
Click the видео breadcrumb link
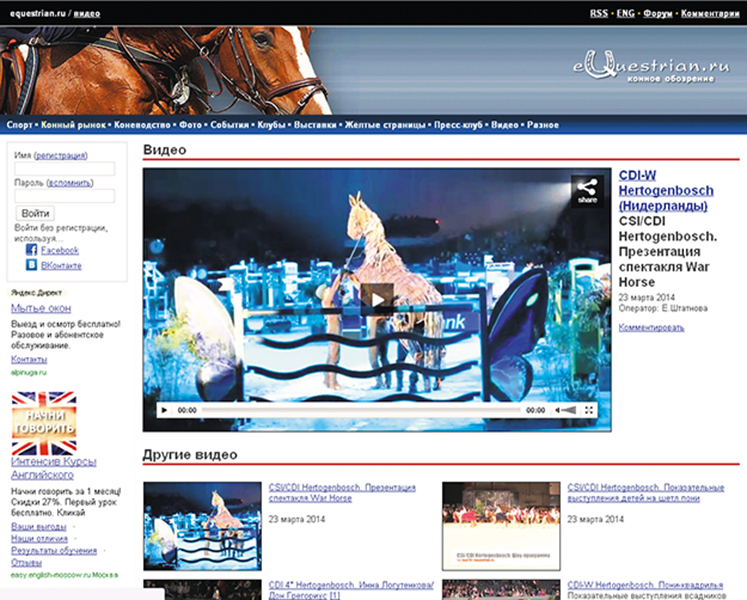coord(87,13)
